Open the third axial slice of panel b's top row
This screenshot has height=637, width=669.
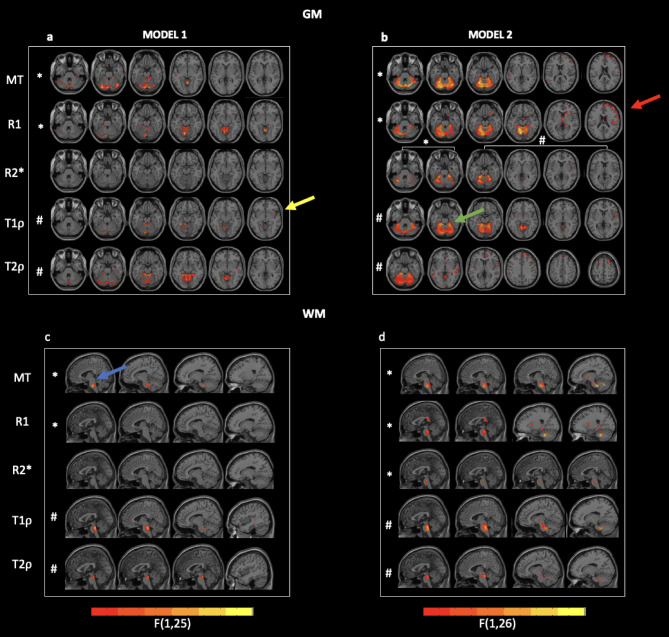(483, 73)
